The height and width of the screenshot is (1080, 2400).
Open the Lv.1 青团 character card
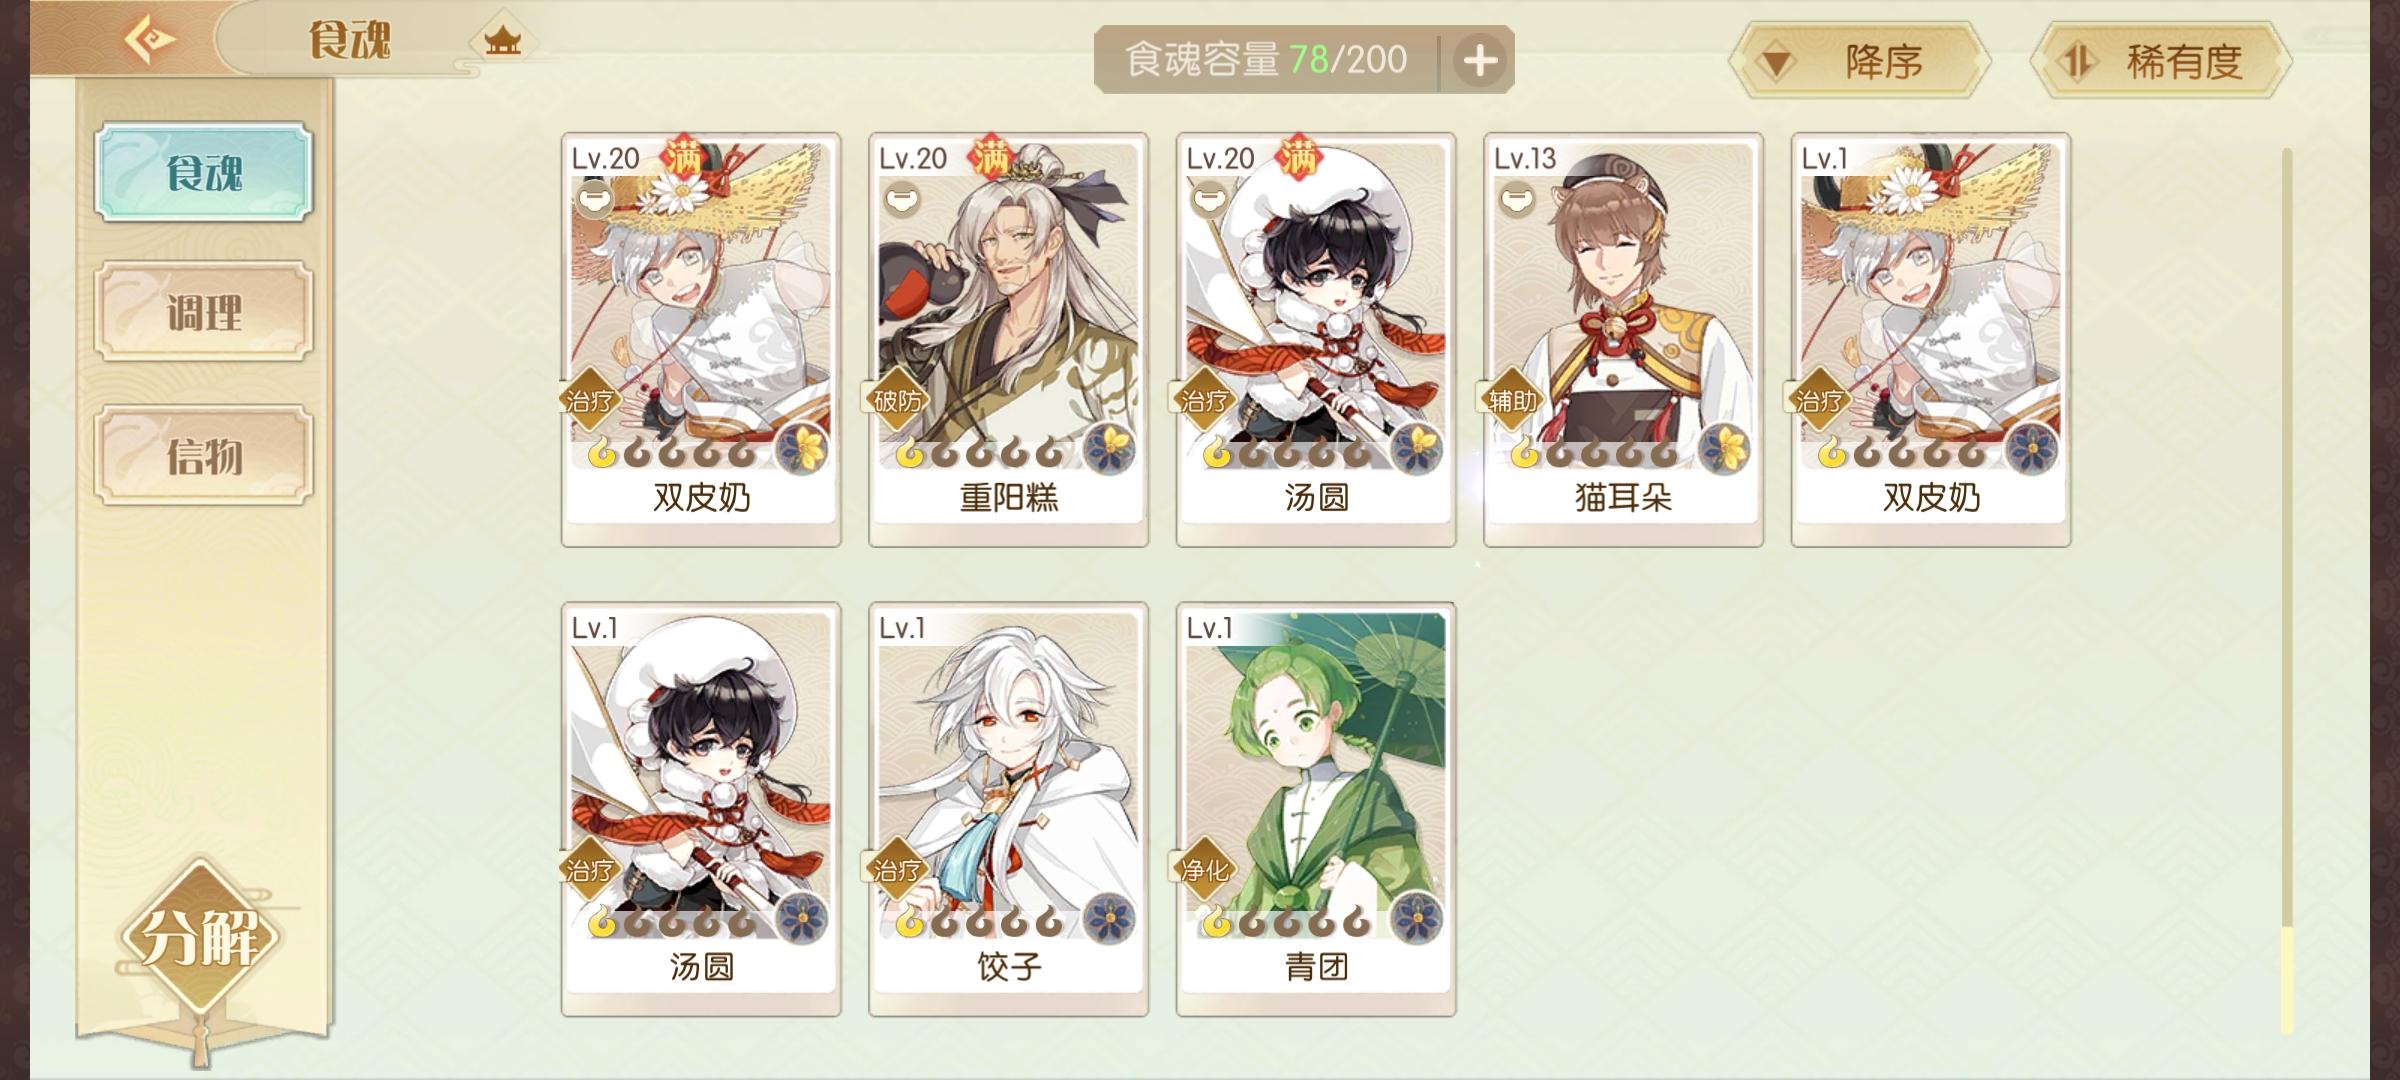[1316, 809]
